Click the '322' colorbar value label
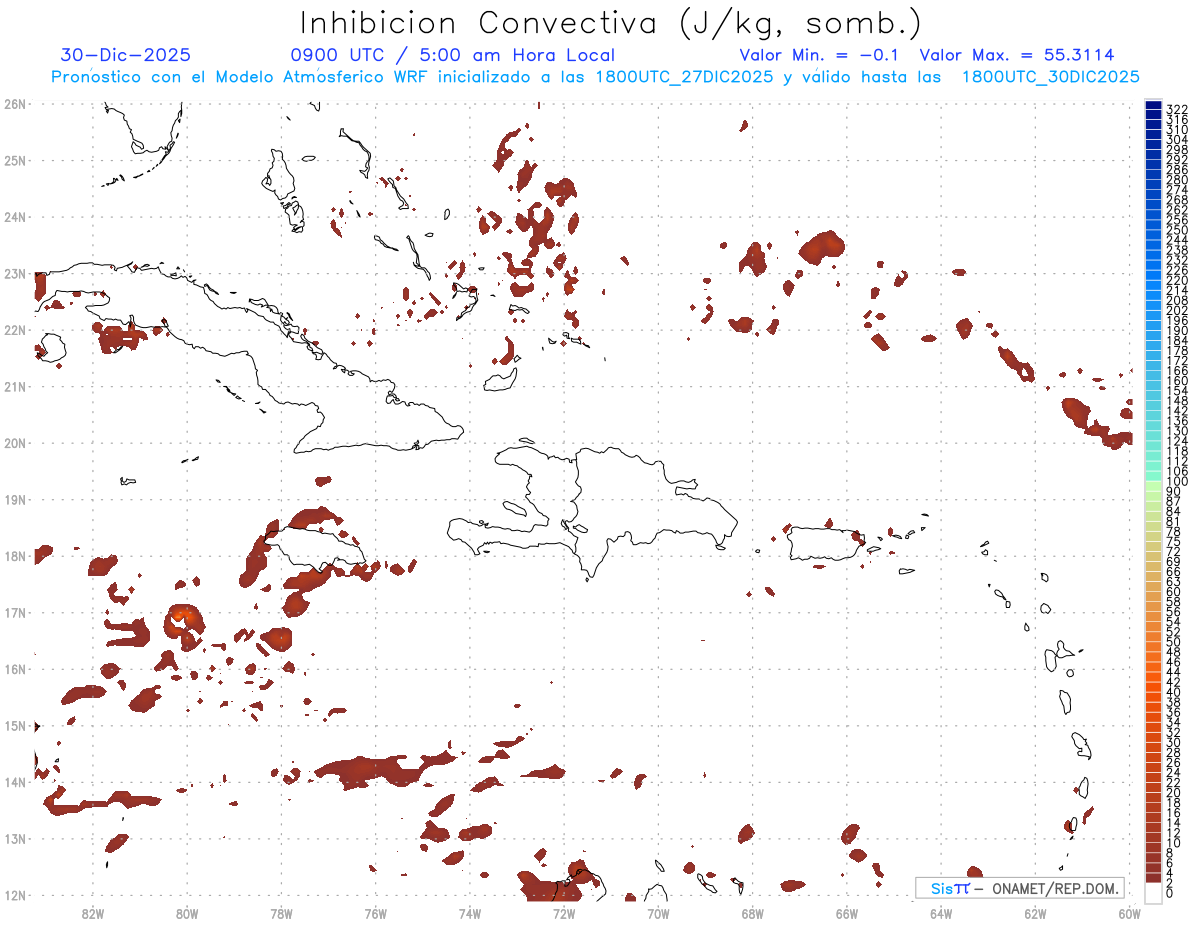Viewport: 1200px width, 927px height. (1176, 109)
